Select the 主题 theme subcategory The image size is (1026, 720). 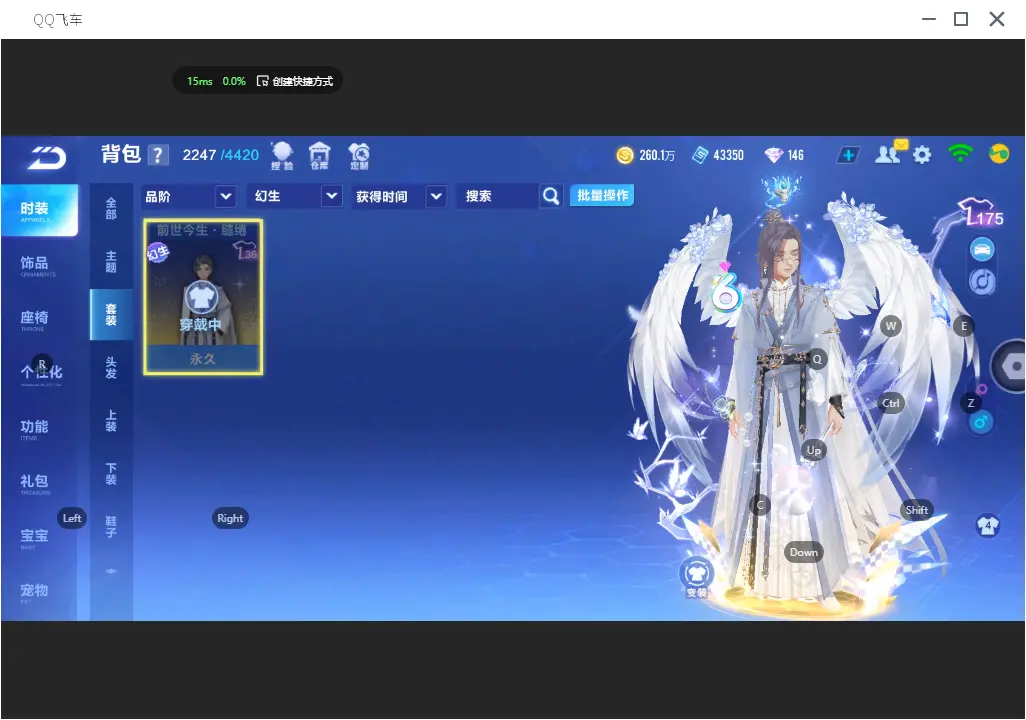[111, 262]
